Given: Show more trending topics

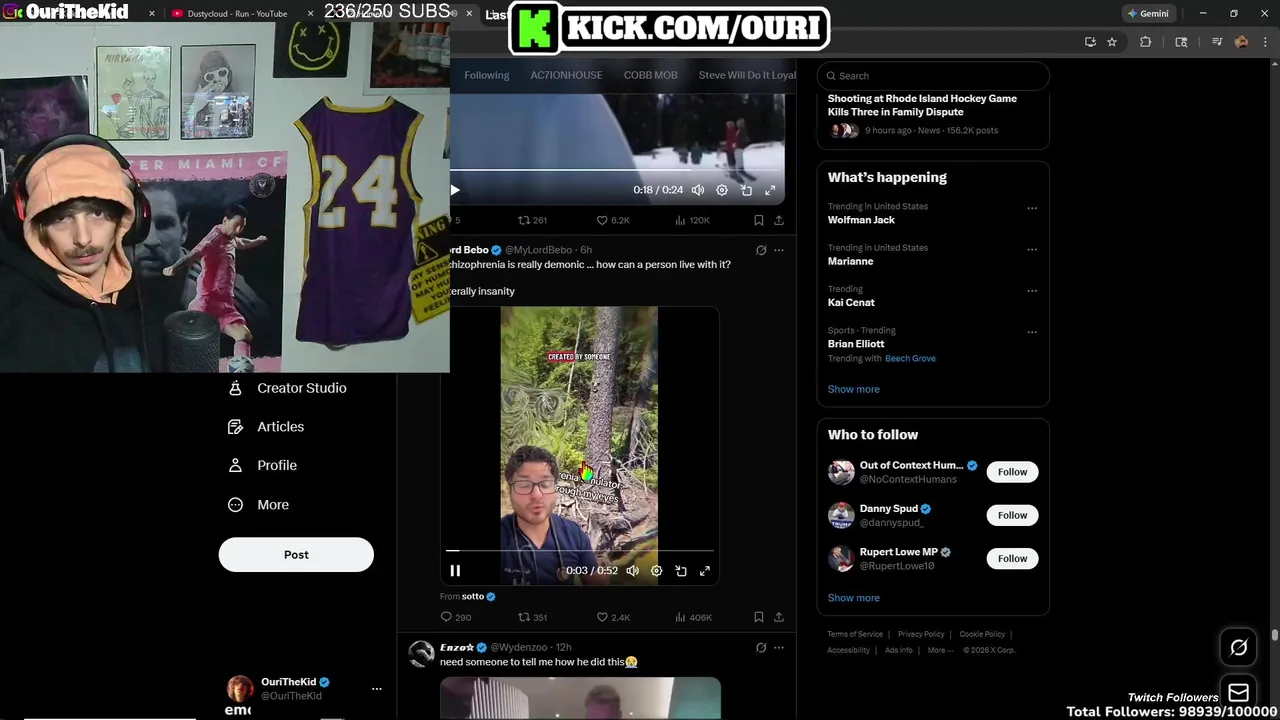Looking at the screenshot, I should point(853,389).
